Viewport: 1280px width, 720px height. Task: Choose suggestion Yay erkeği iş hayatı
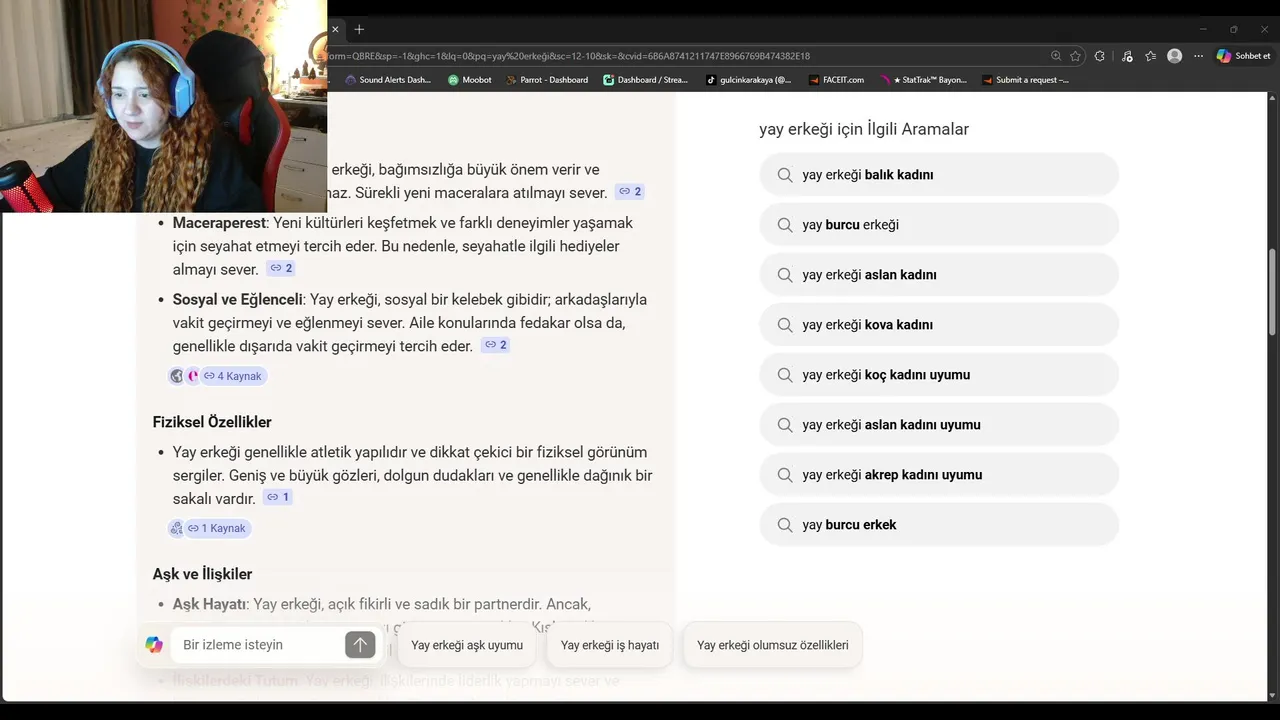(x=610, y=645)
